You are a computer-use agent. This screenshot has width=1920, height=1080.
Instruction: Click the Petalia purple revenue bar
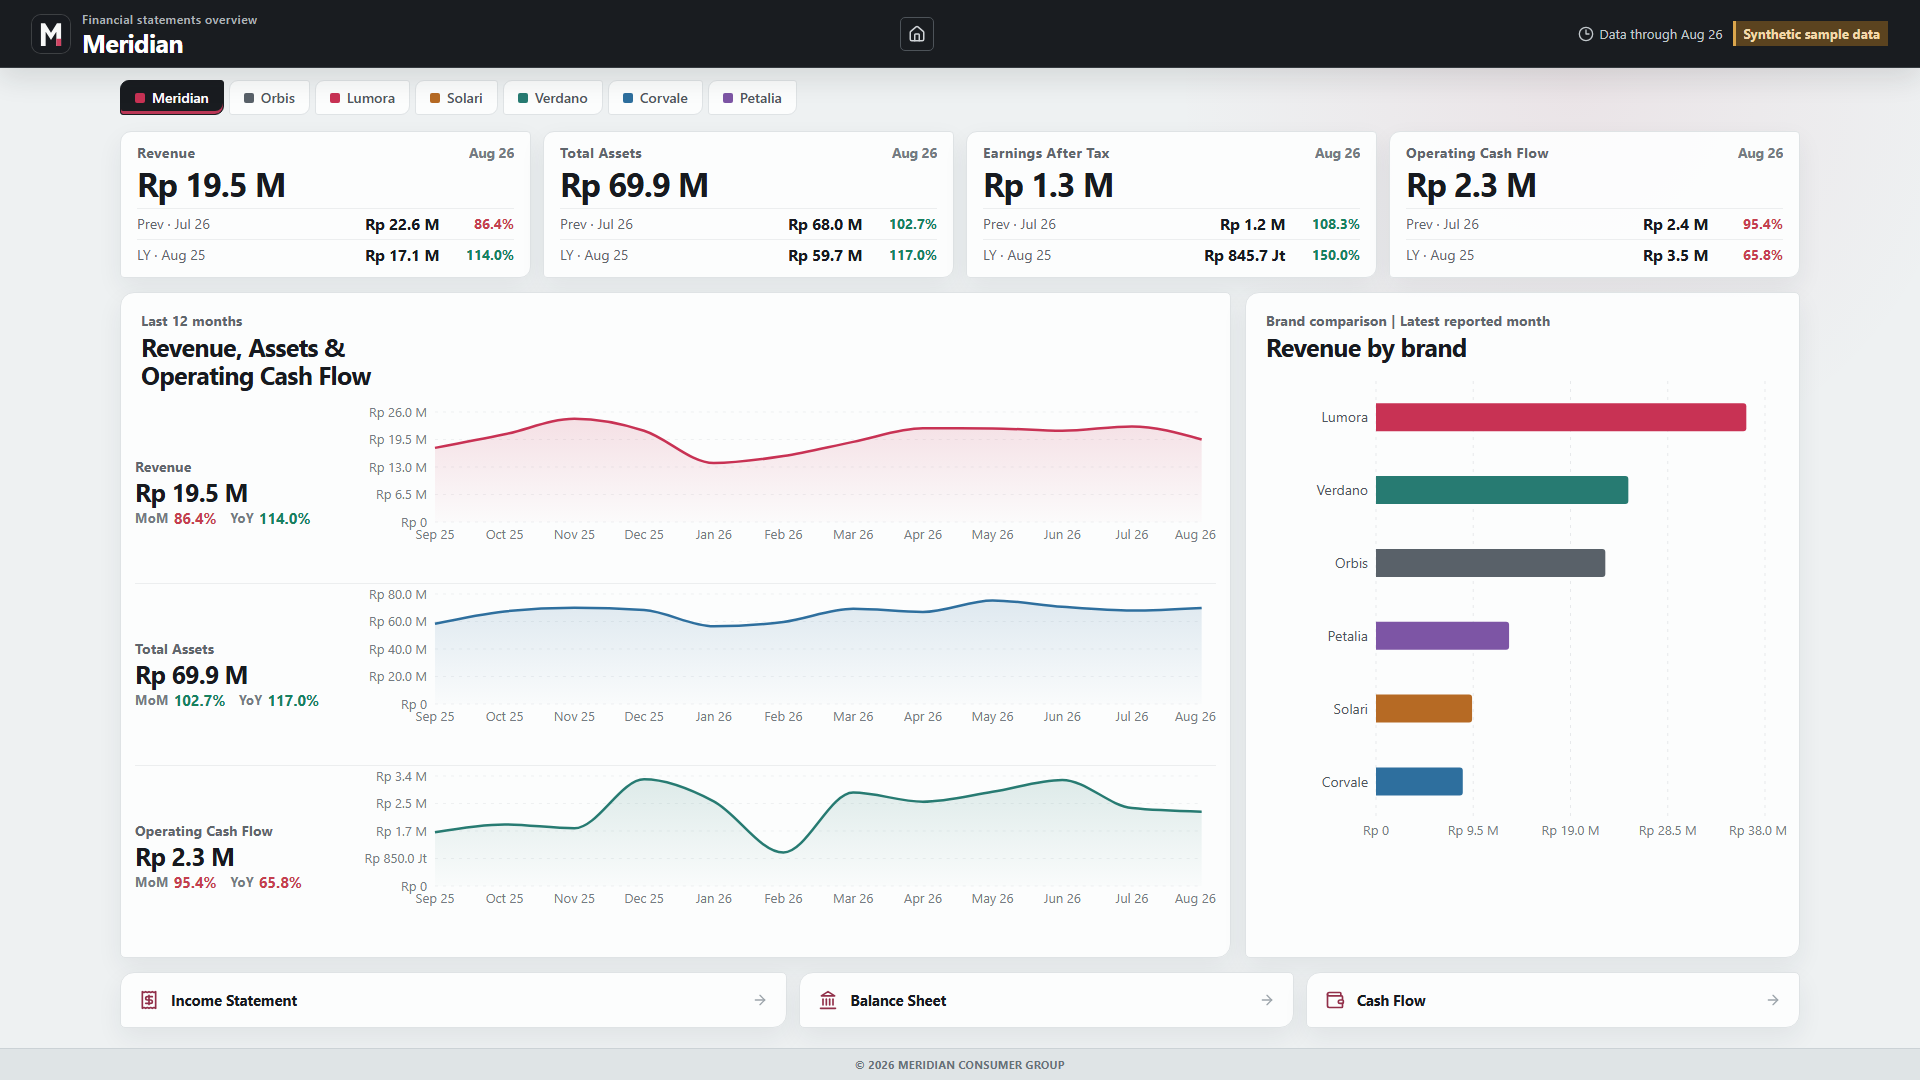pos(1442,636)
